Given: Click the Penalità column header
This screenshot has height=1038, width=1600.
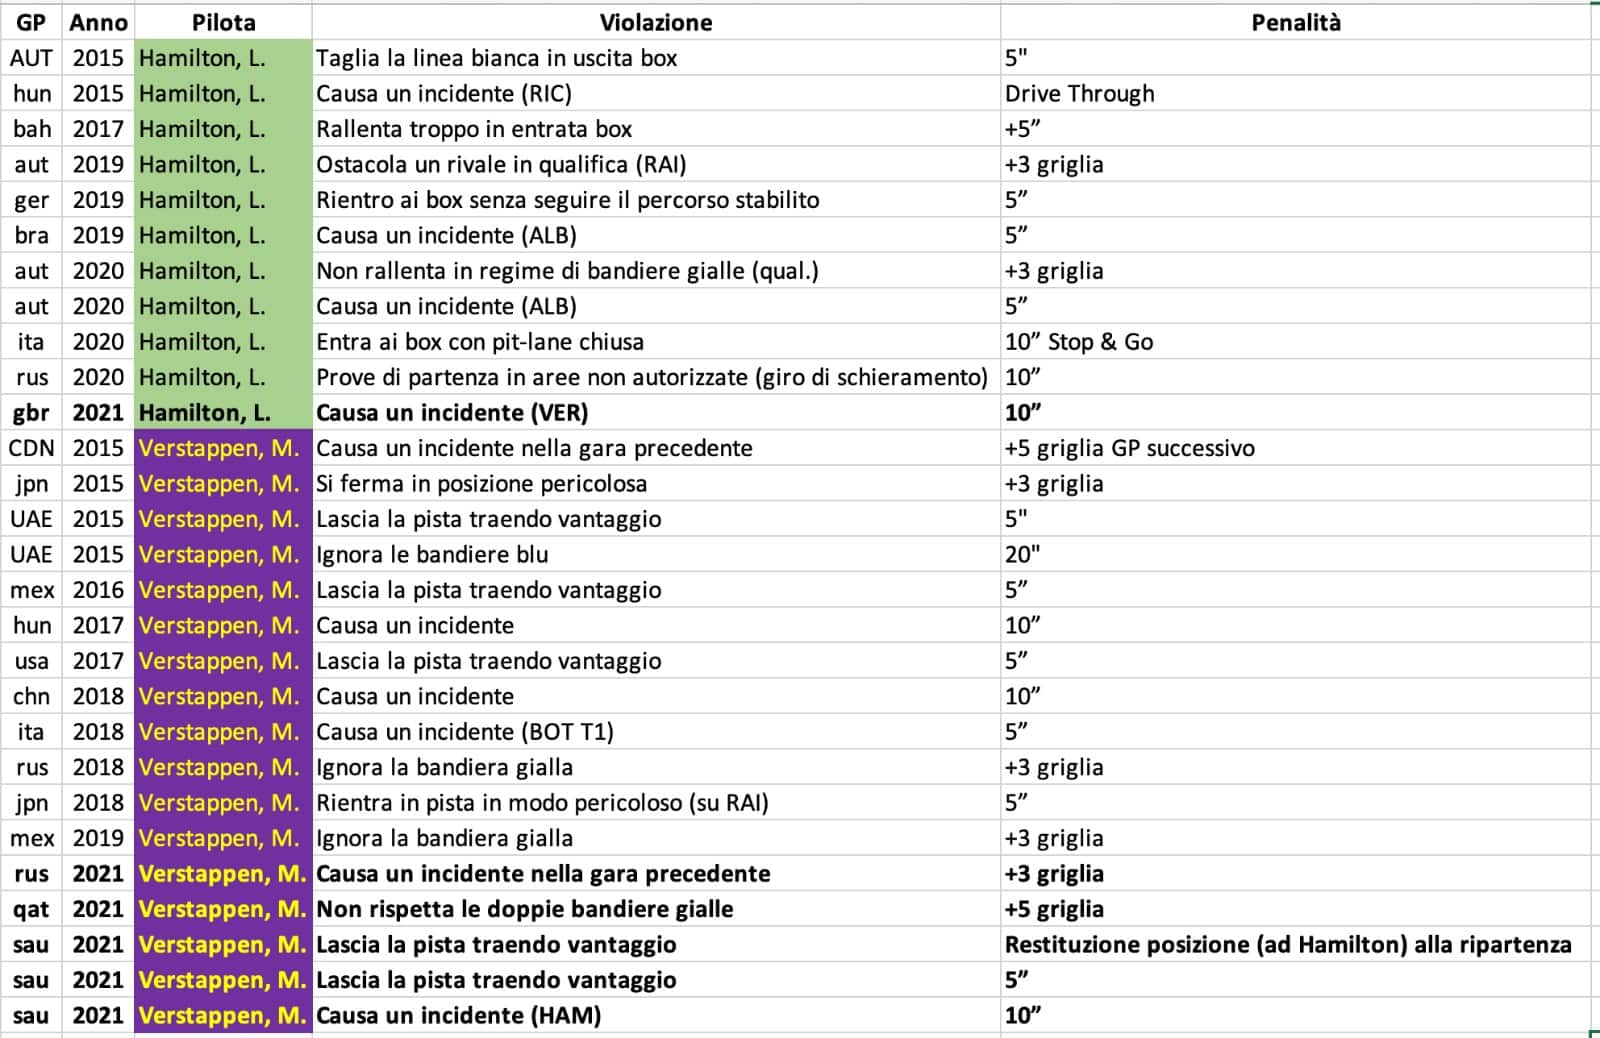Looking at the screenshot, I should tap(1295, 22).
